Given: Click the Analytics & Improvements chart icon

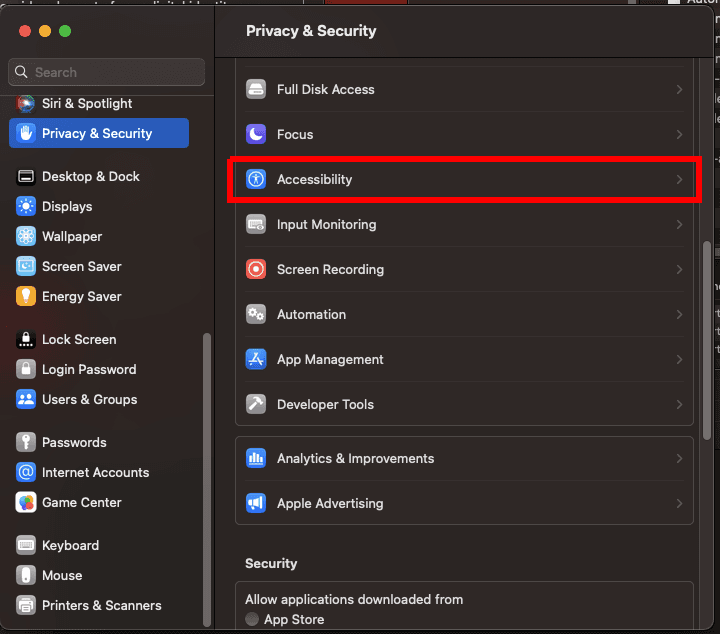Looking at the screenshot, I should (256, 458).
